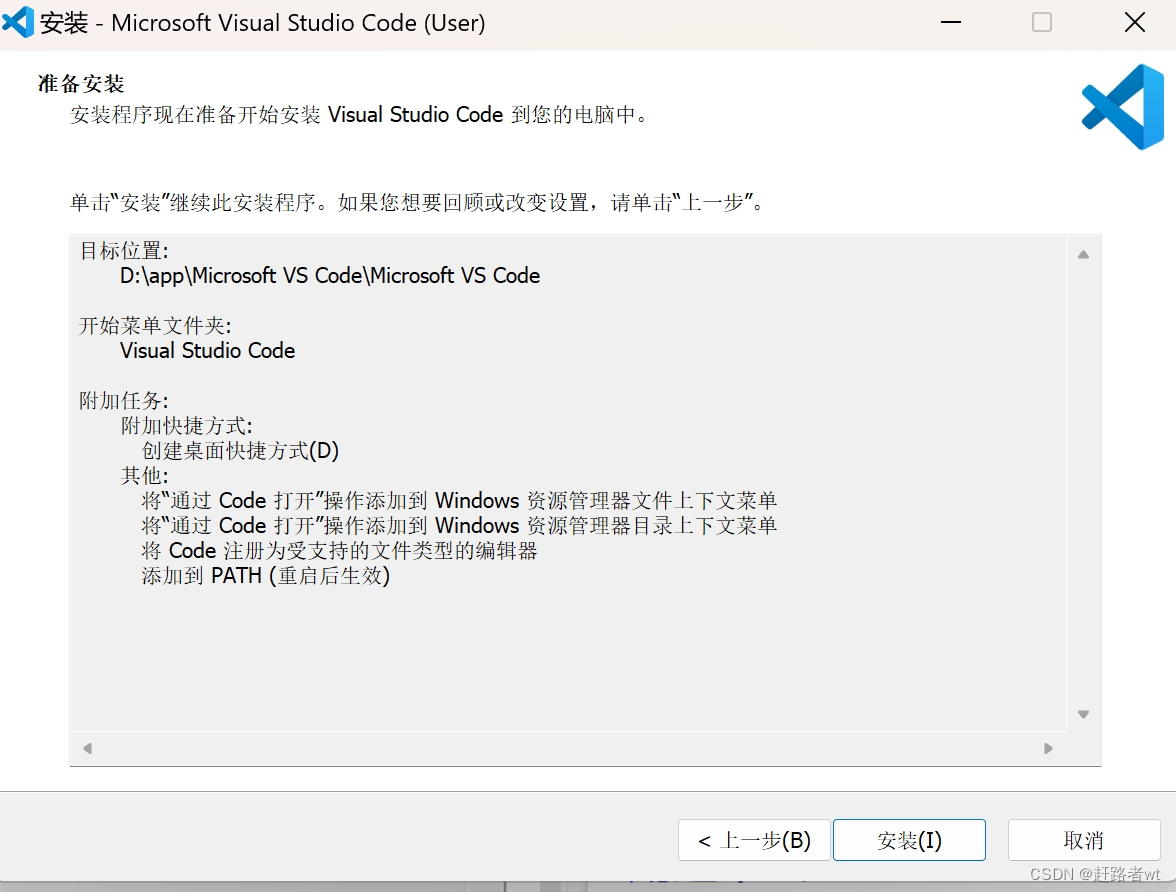
Task: Click the summary box scroll-down arrow
Action: click(1083, 714)
